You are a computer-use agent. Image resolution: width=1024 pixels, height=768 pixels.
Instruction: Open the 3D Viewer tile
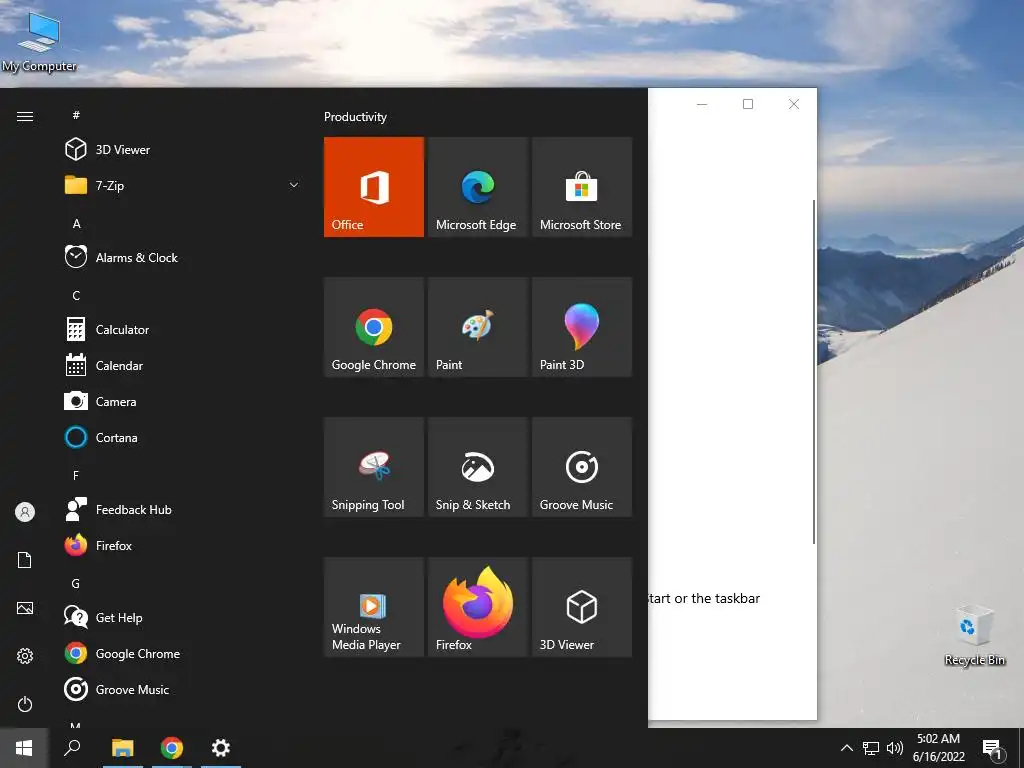582,607
